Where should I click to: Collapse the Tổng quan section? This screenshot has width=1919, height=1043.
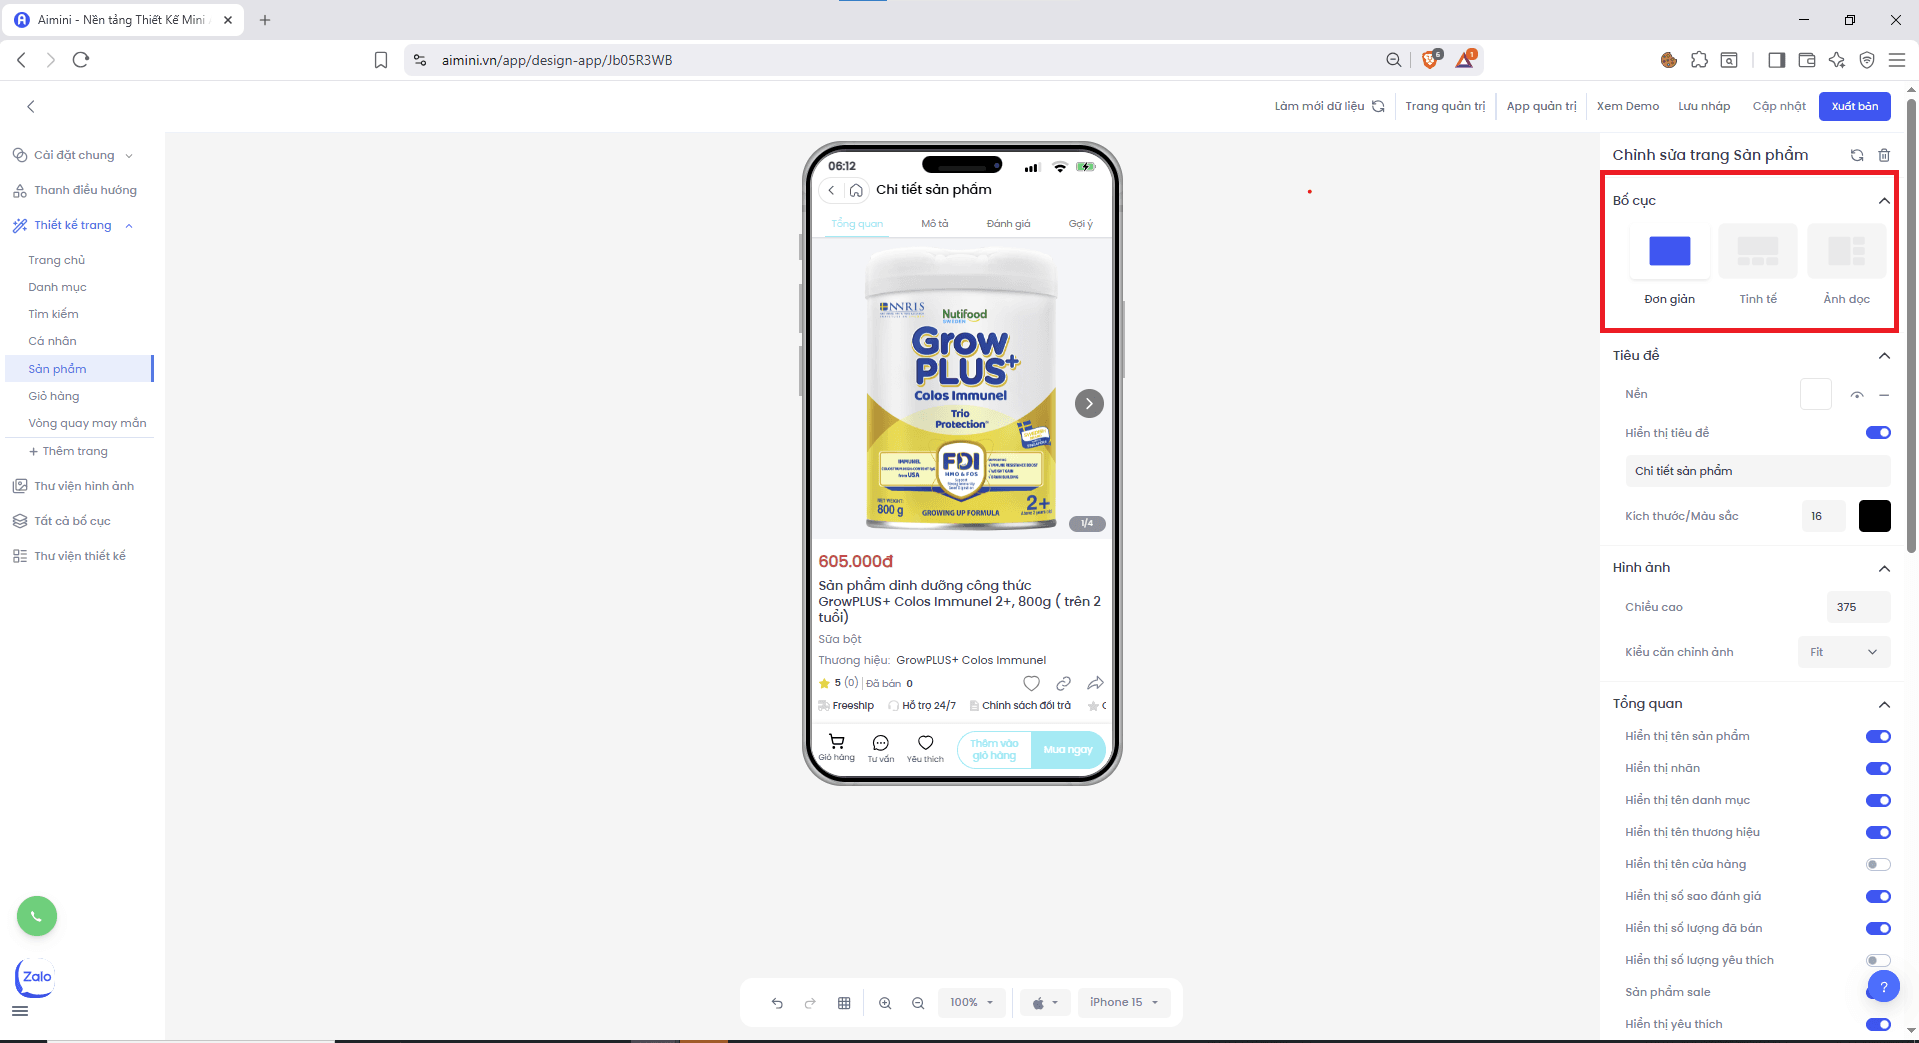(1884, 704)
